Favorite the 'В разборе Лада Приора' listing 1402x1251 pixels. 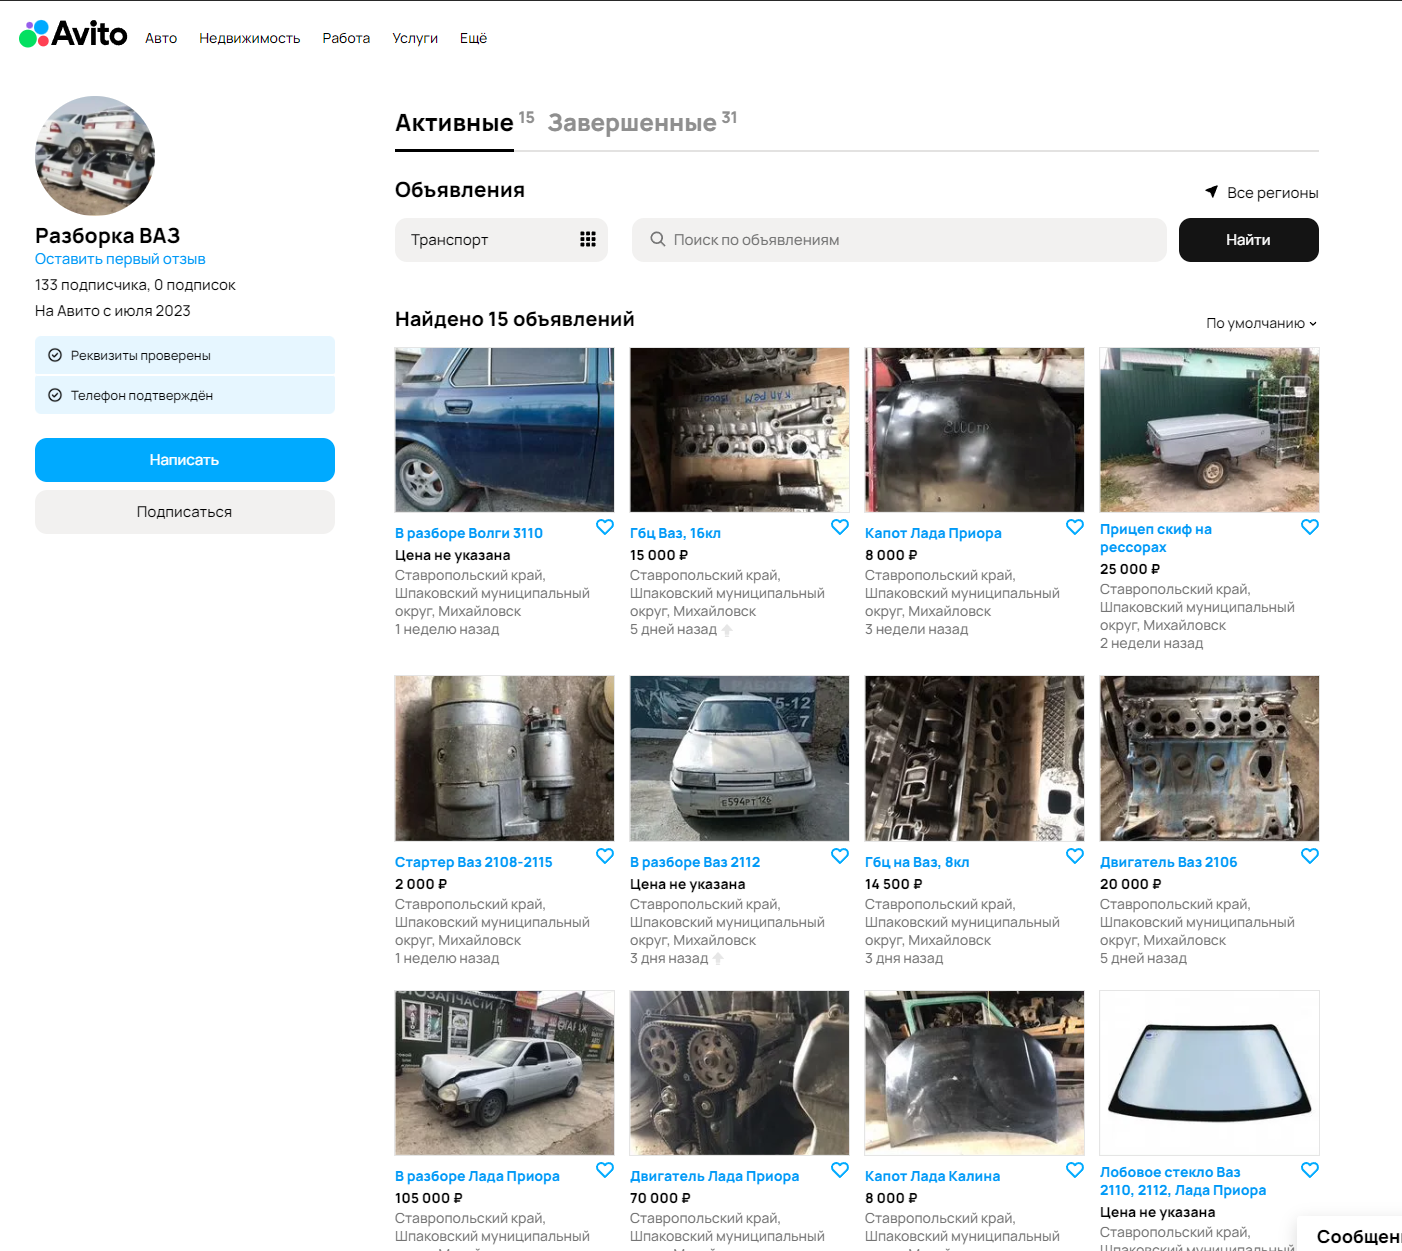point(605,1170)
